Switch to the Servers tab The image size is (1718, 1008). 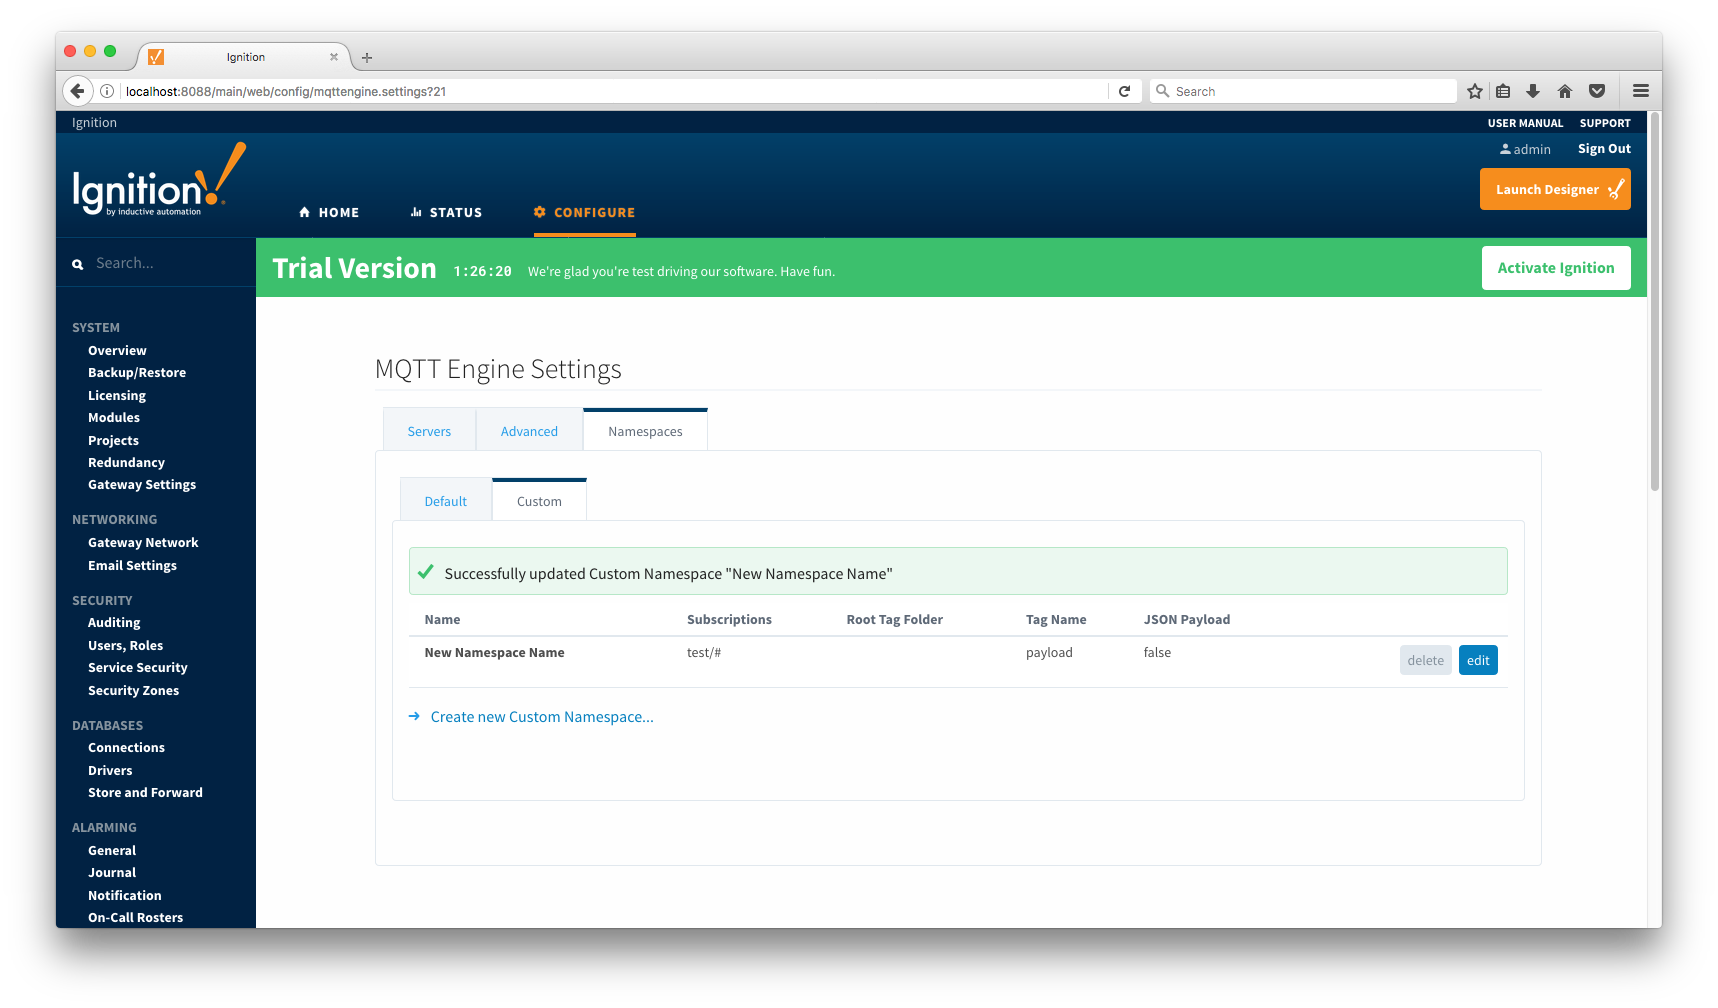tap(429, 431)
